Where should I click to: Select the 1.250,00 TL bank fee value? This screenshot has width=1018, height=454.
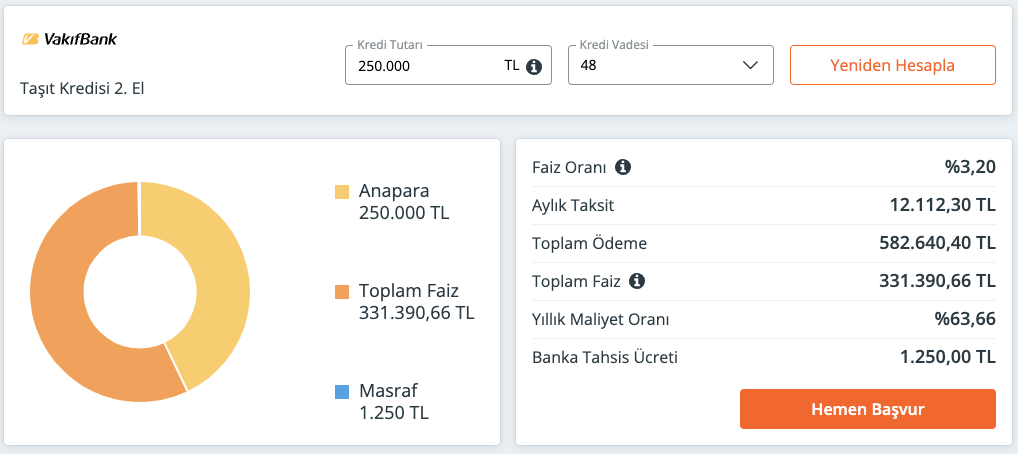tap(948, 357)
